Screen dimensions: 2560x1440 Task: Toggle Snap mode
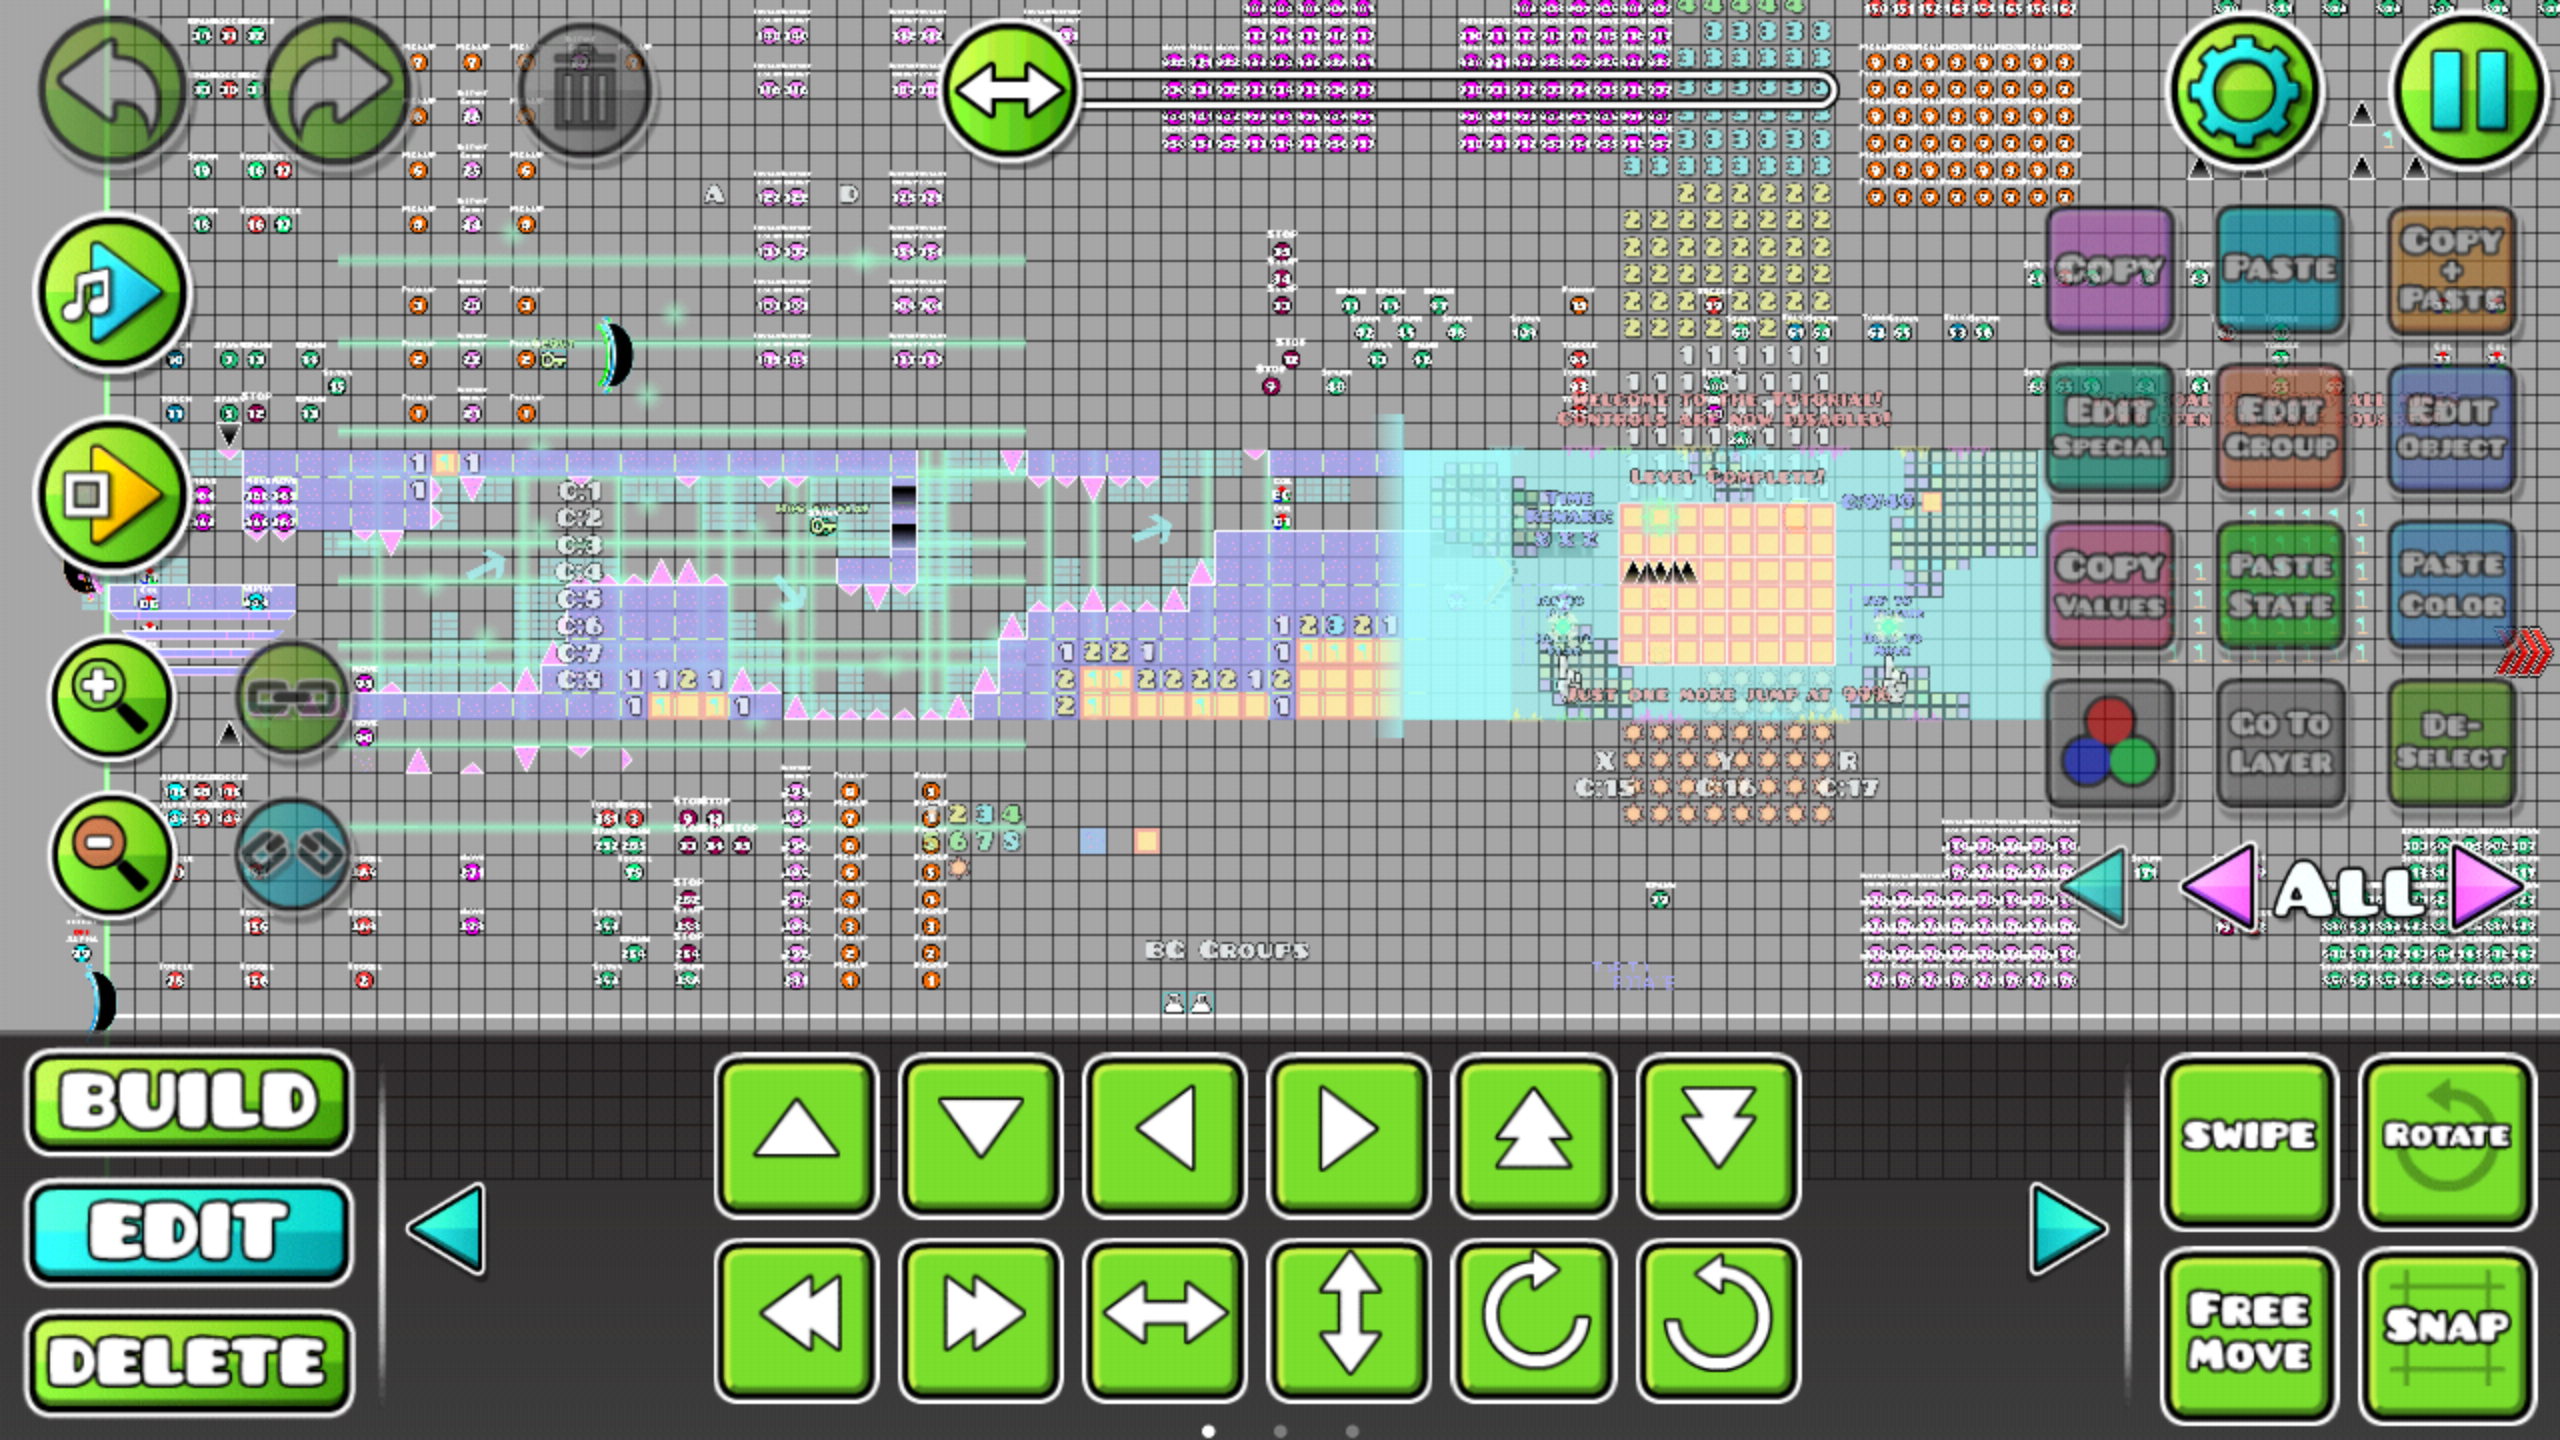pos(2446,1336)
